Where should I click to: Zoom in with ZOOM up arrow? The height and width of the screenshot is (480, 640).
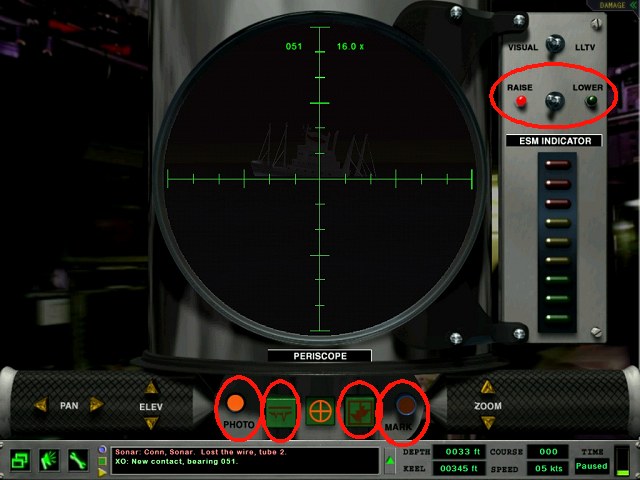[x=488, y=388]
